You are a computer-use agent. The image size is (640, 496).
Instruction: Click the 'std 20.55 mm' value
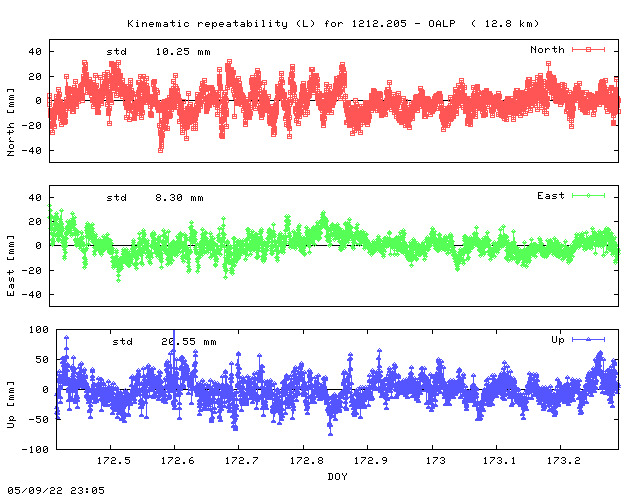pyautogui.click(x=164, y=342)
